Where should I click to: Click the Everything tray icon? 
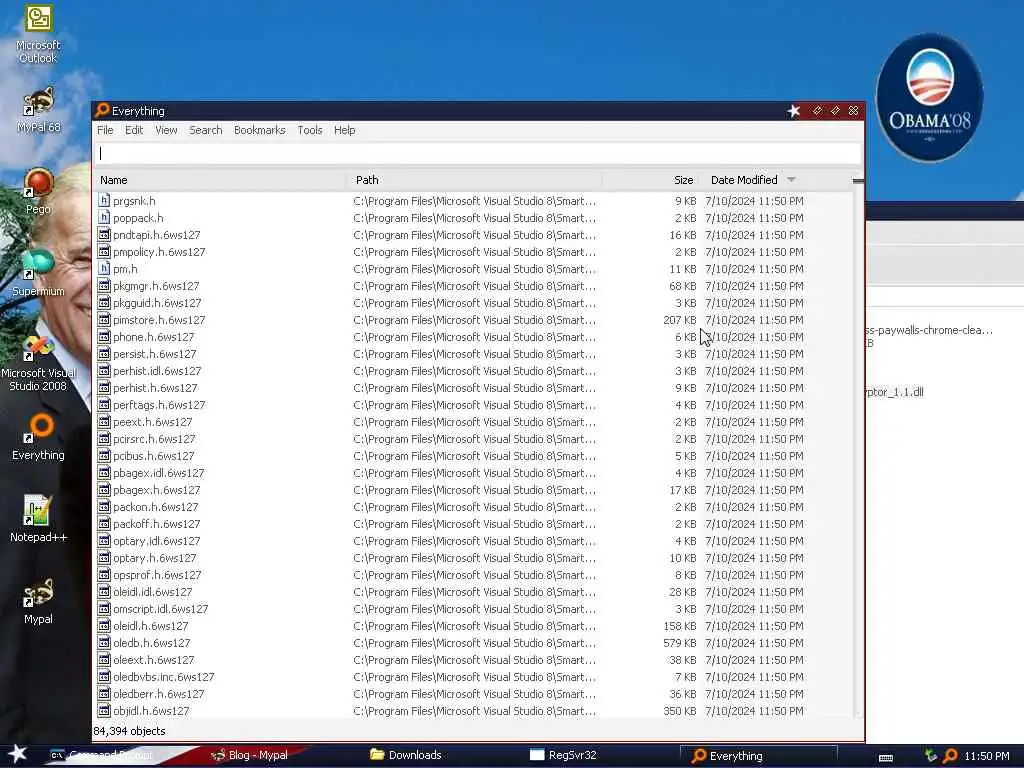tap(950, 756)
